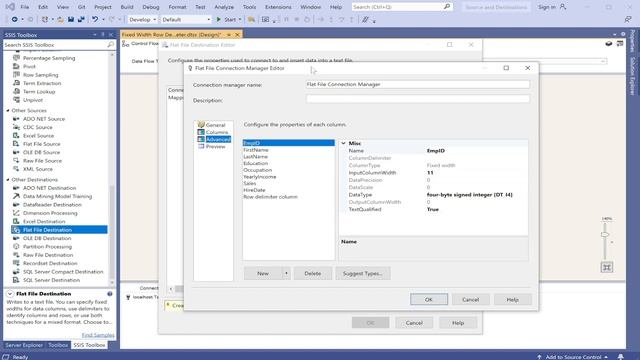This screenshot has height=360, width=640.
Task: Click the Suggest Types button
Action: coord(362,273)
